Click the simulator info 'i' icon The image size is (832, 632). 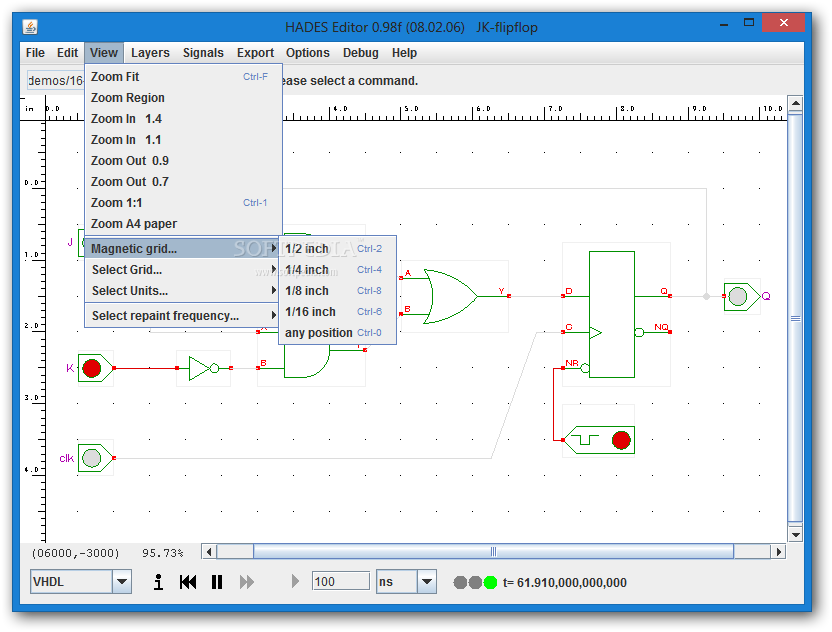click(x=158, y=582)
